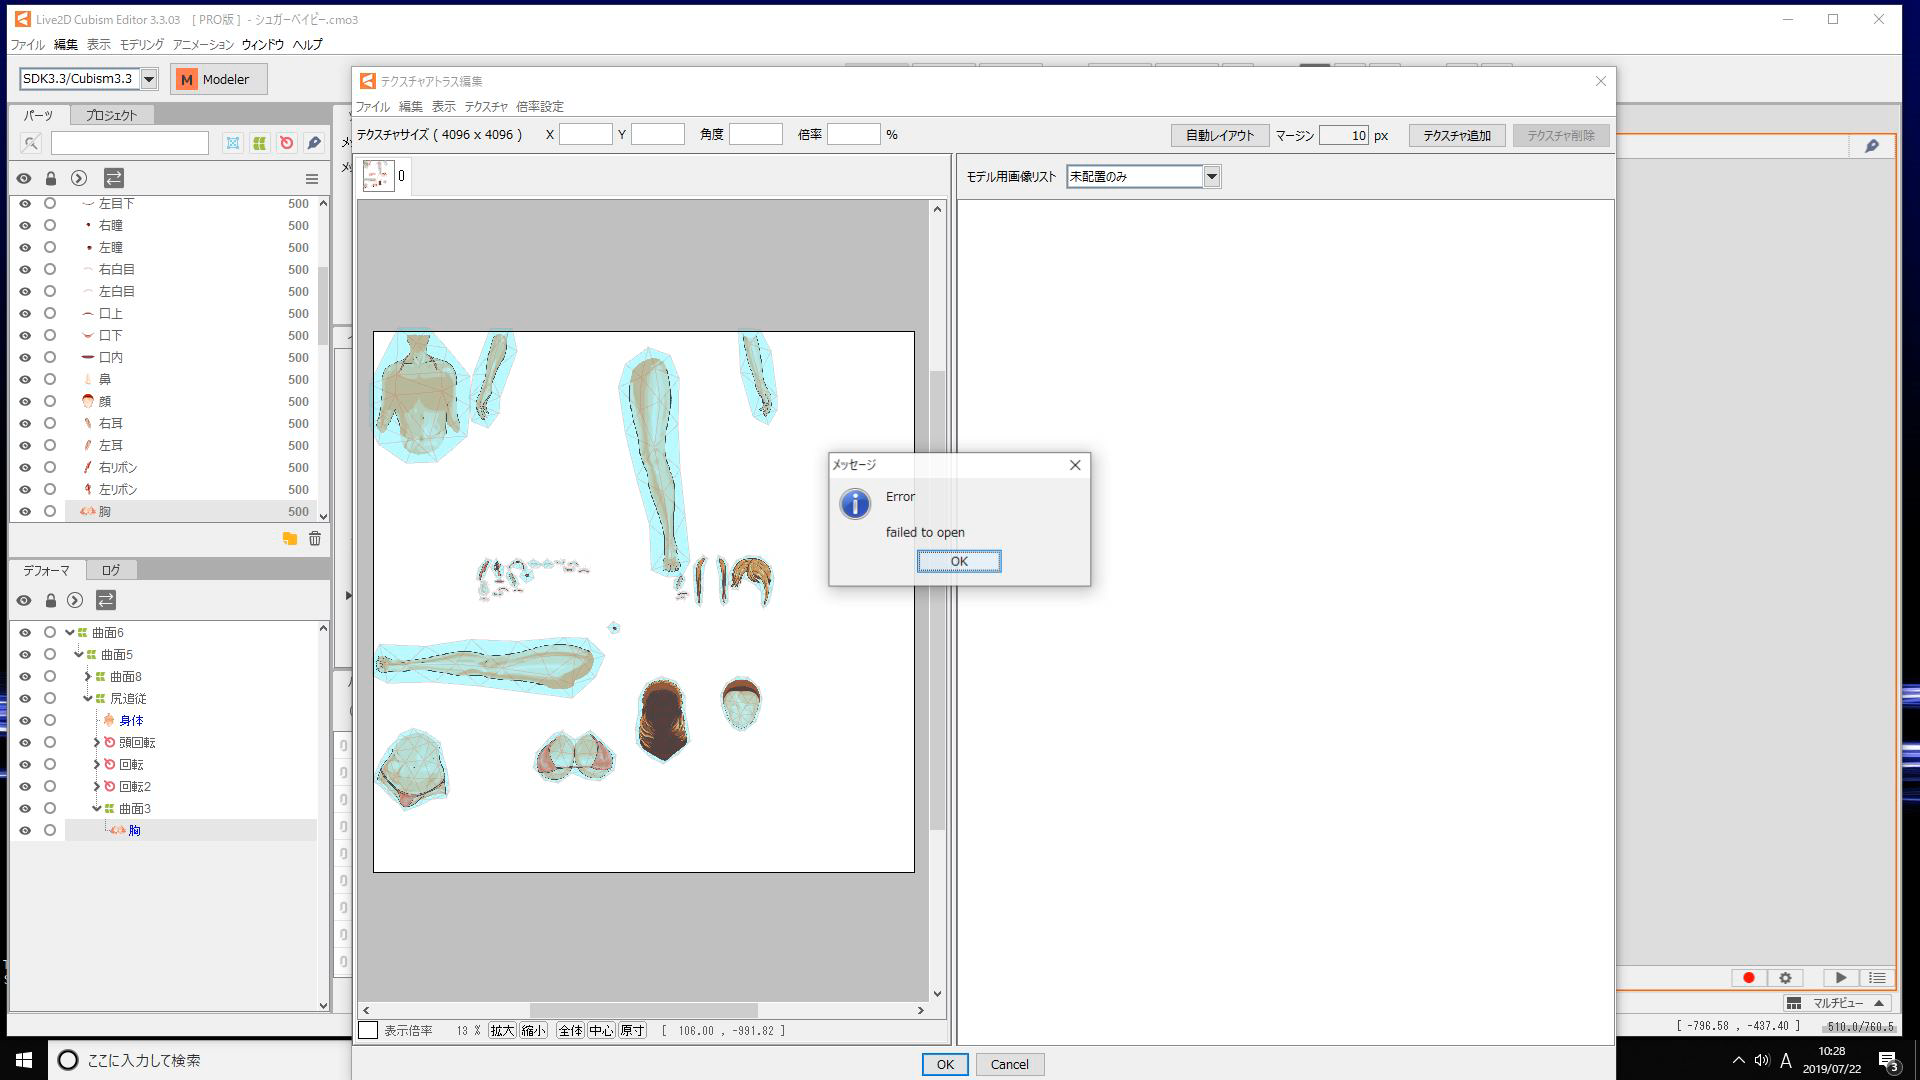
Task: Click the pen icon at top of right panel
Action: pos(1872,146)
